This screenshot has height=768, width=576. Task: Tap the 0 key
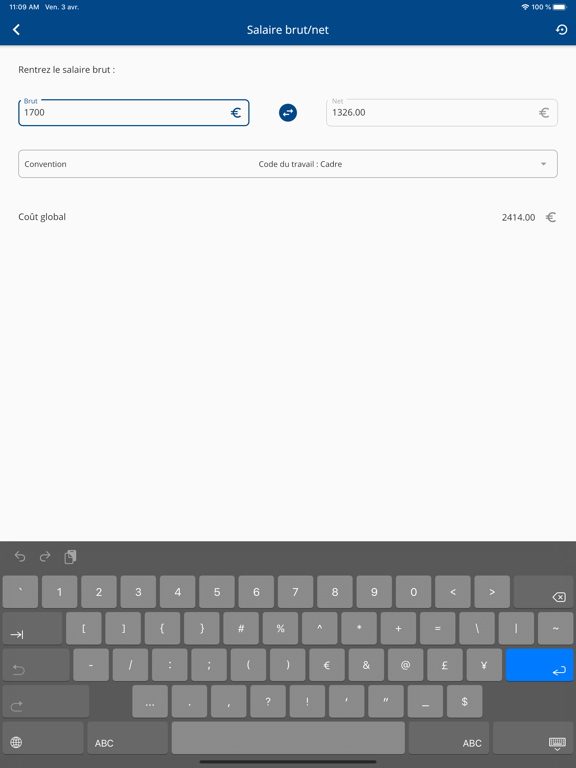click(413, 592)
